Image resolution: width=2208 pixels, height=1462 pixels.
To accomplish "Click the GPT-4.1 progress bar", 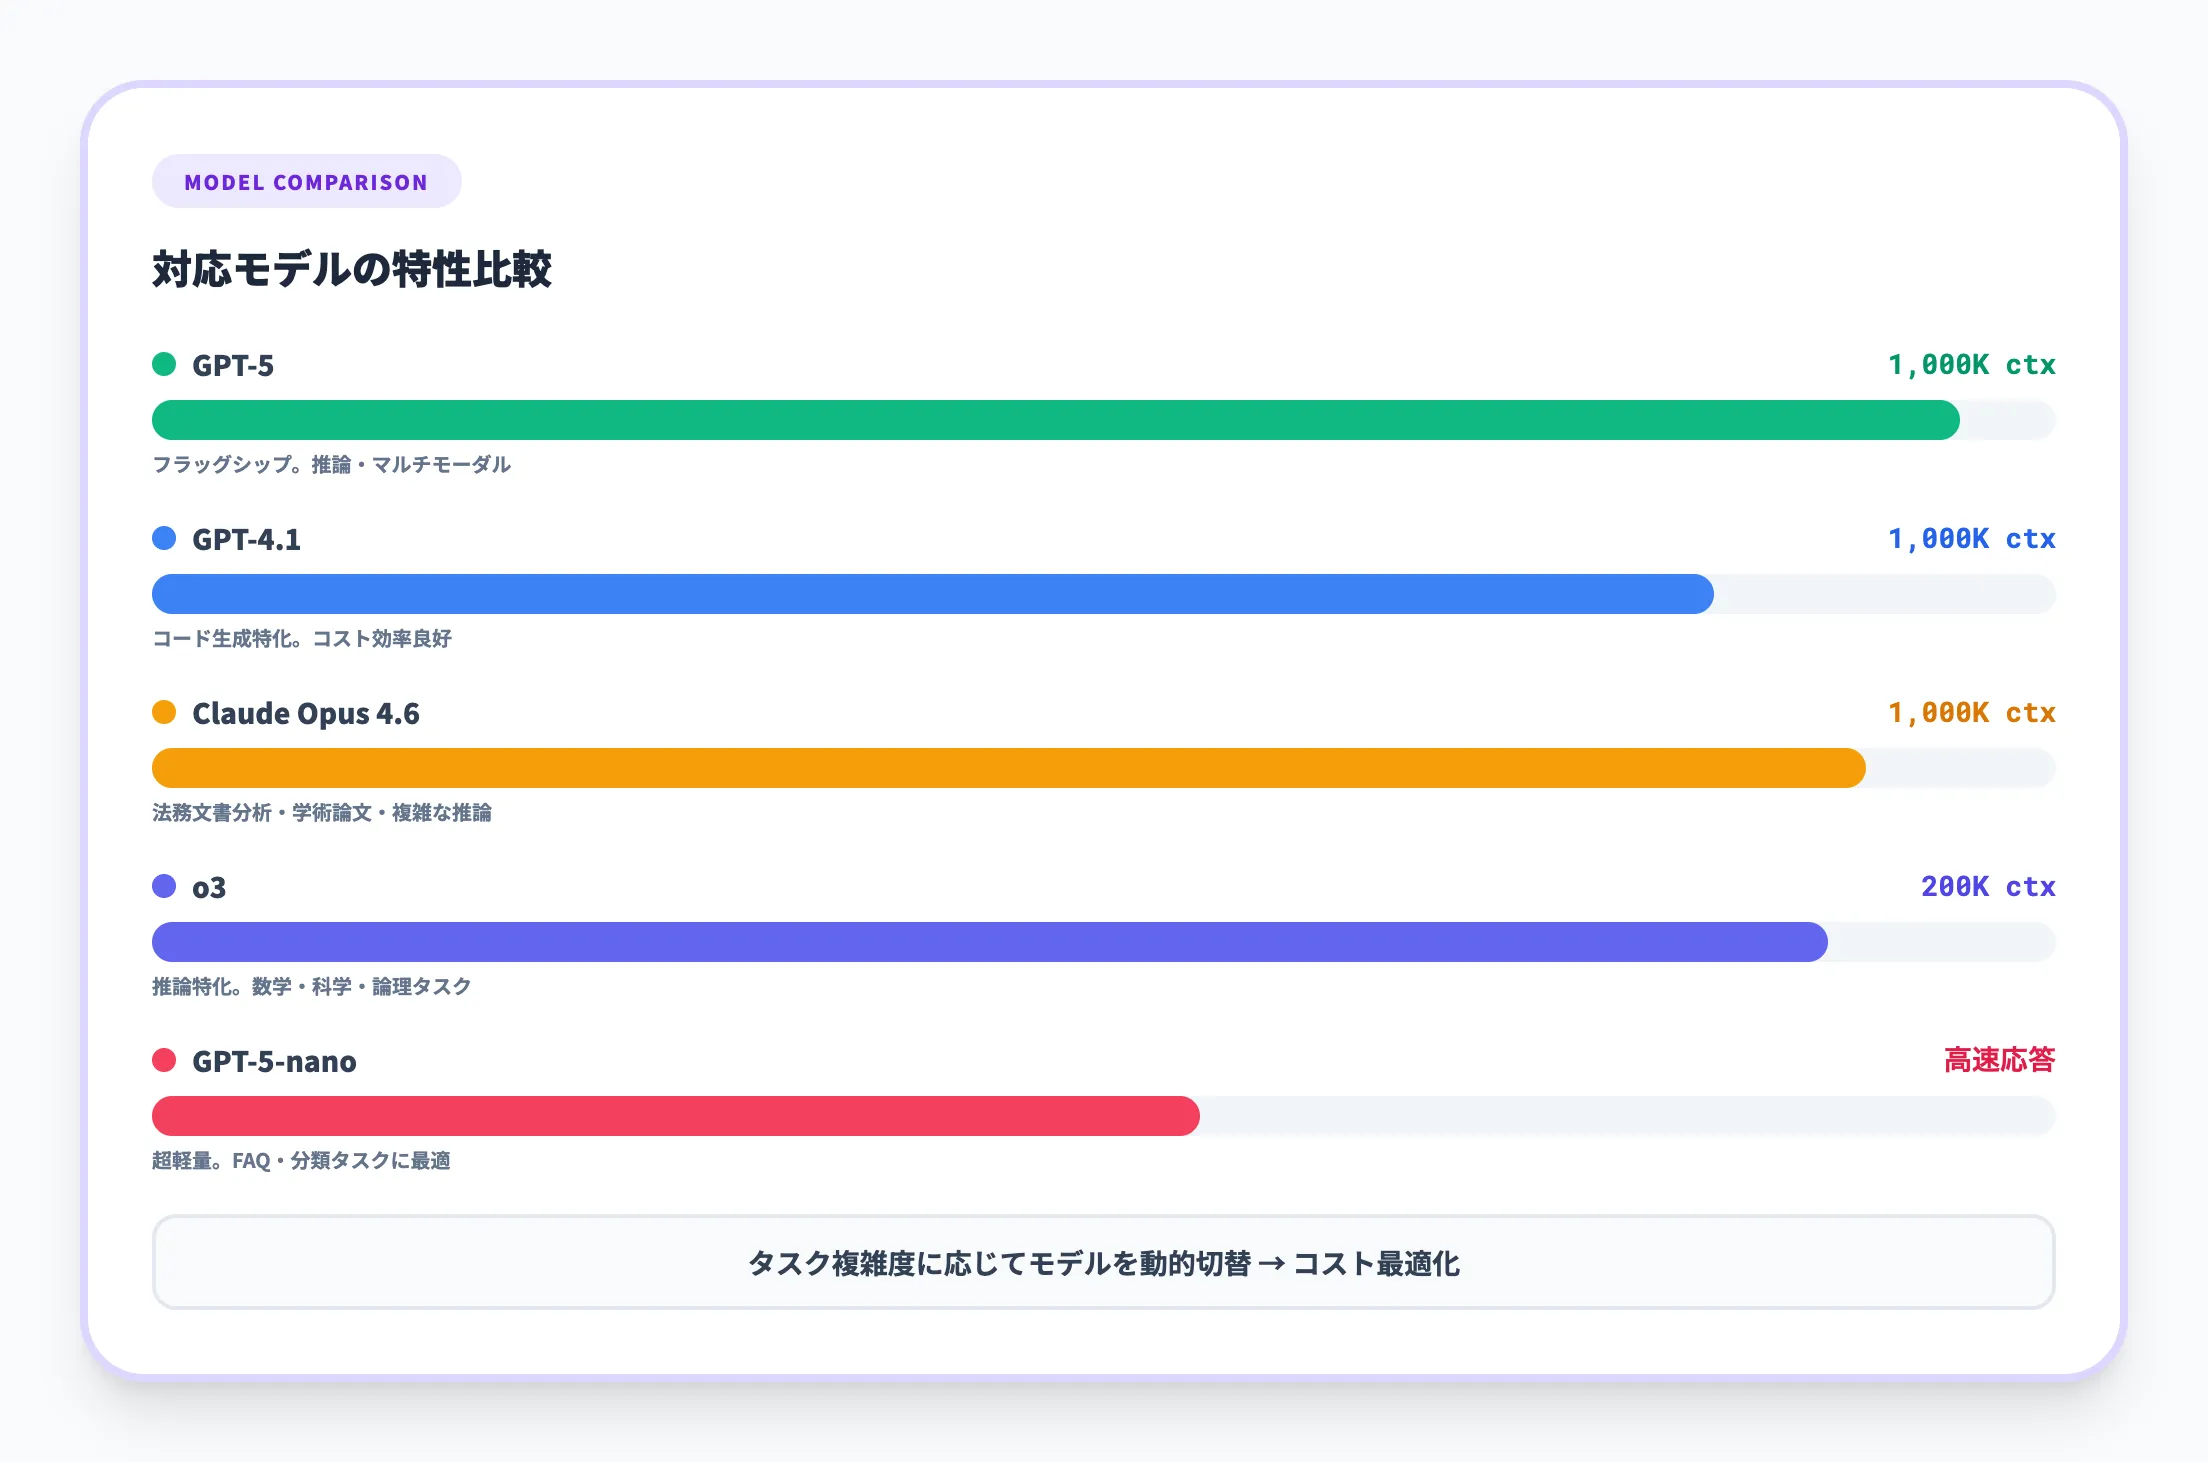I will tap(930, 594).
